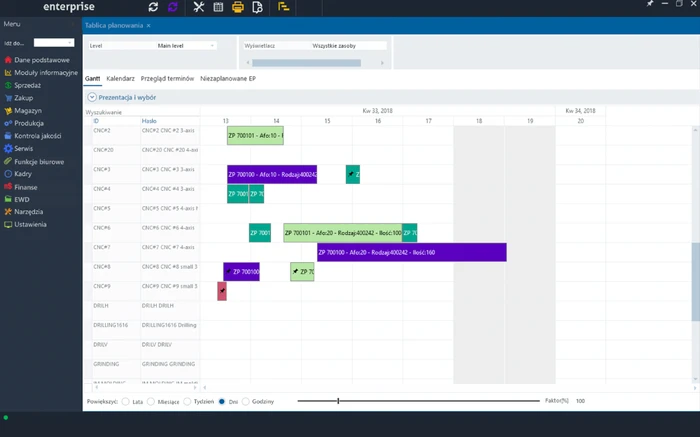Open the Idz do combo box
Image resolution: width=700 pixels, height=437 pixels.
pyautogui.click(x=54, y=43)
